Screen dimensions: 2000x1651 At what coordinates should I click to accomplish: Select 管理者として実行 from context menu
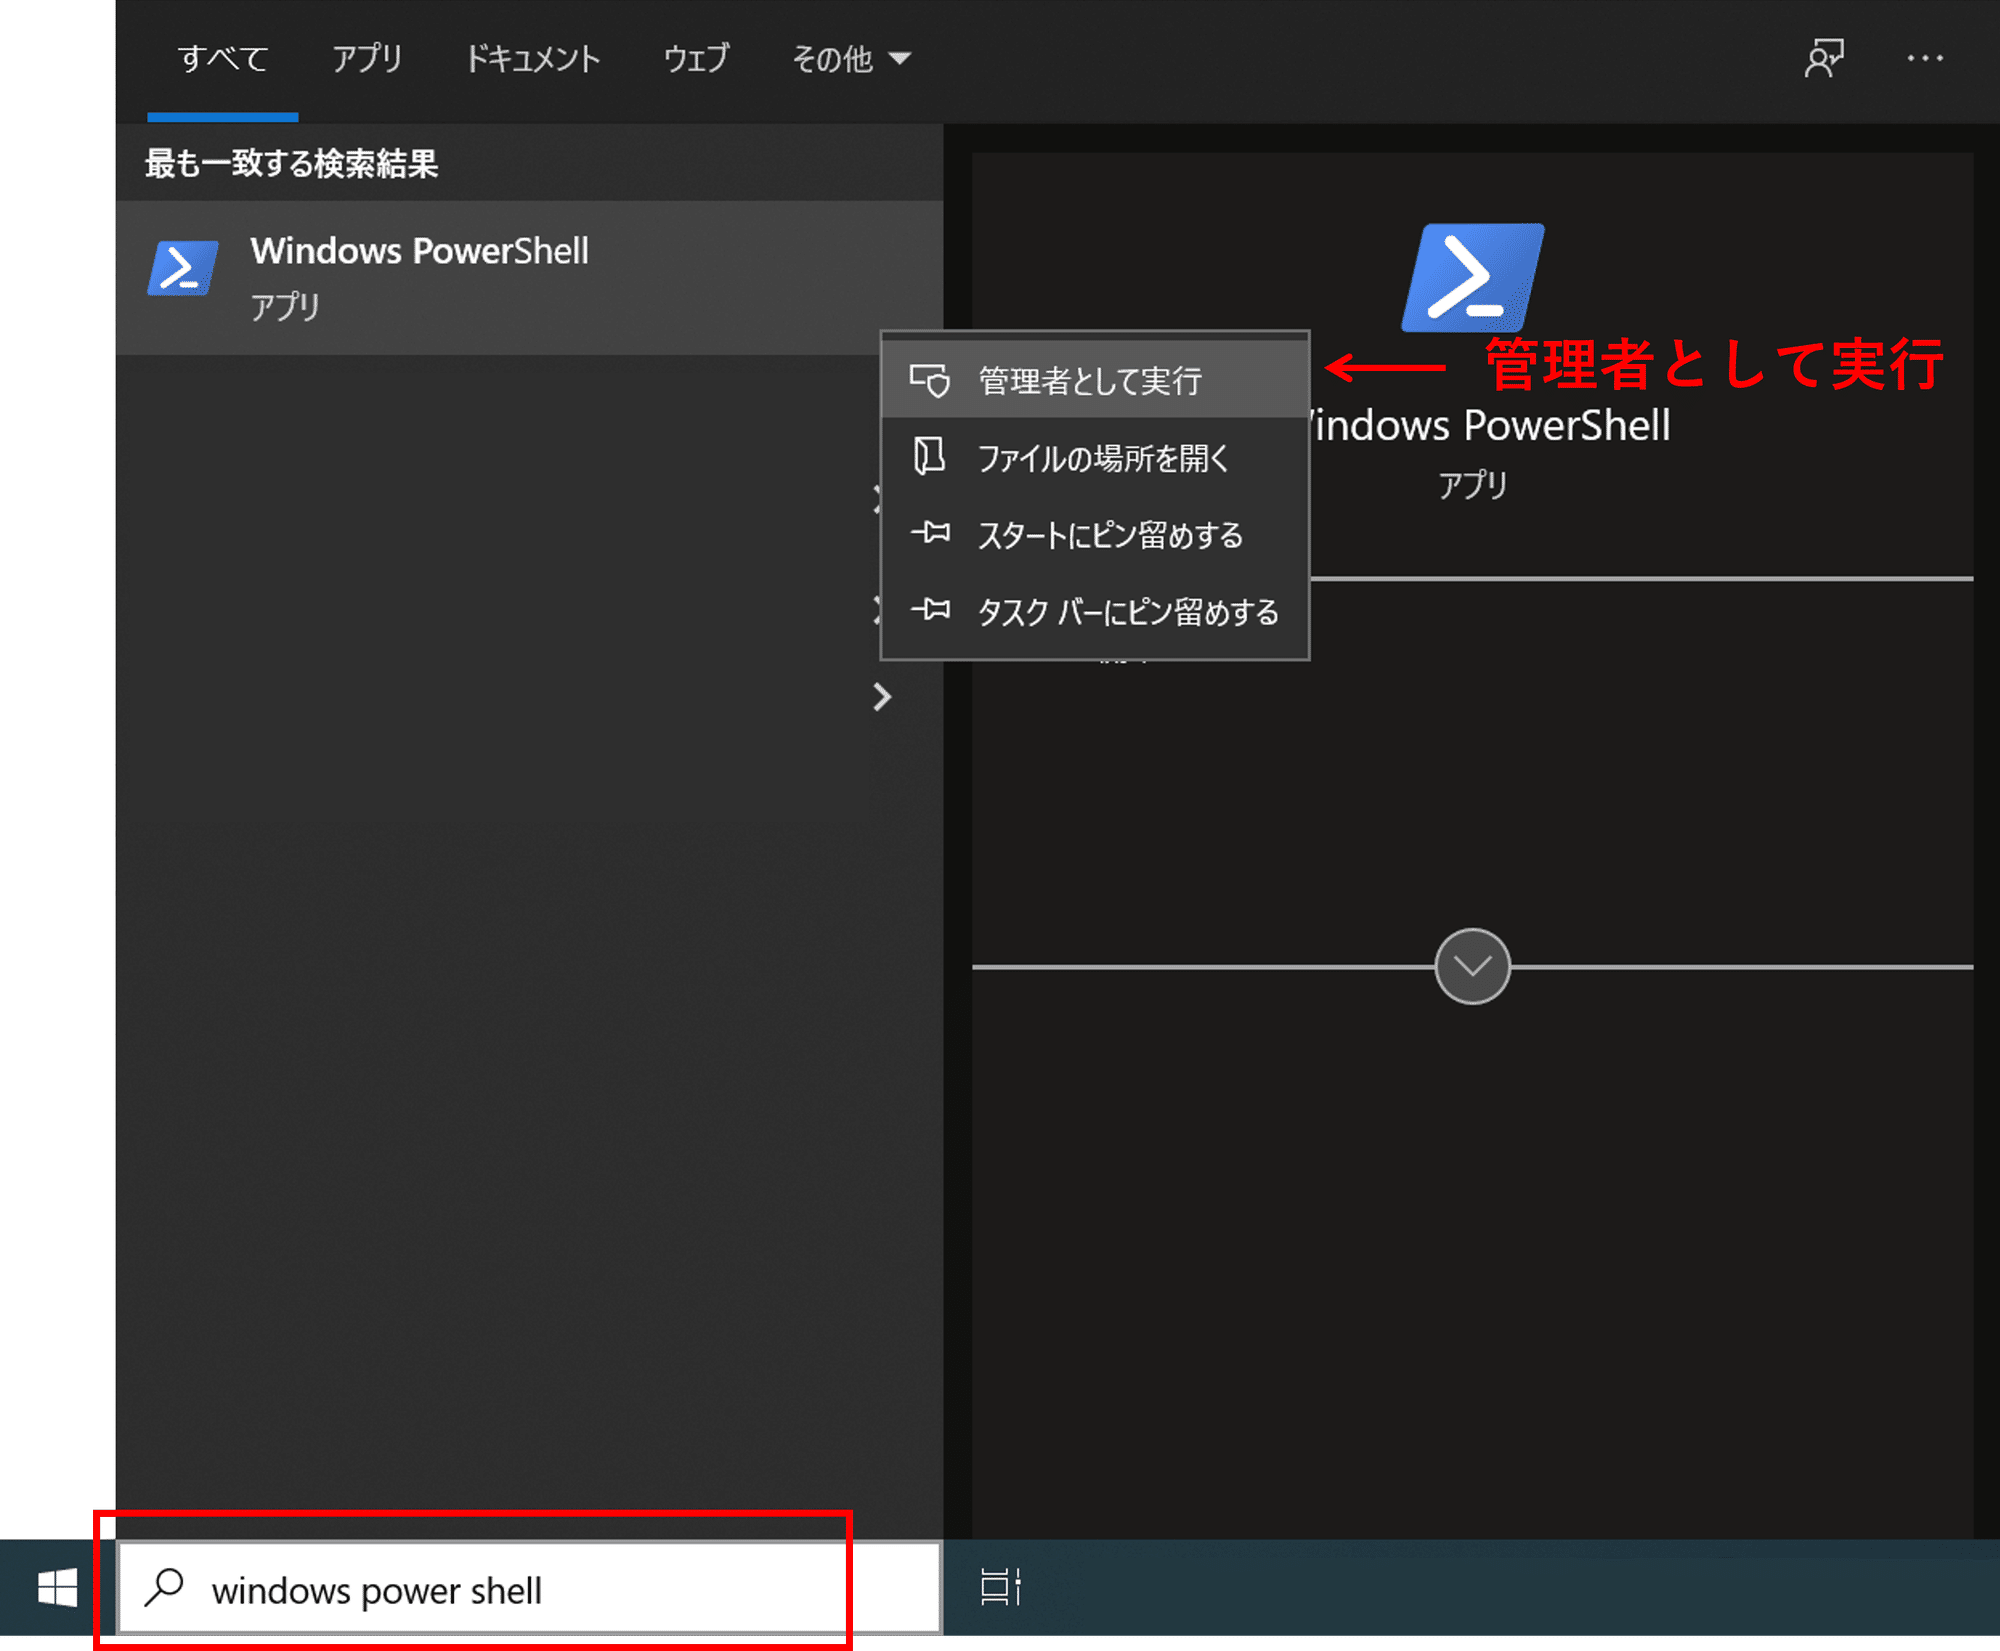tap(1090, 380)
